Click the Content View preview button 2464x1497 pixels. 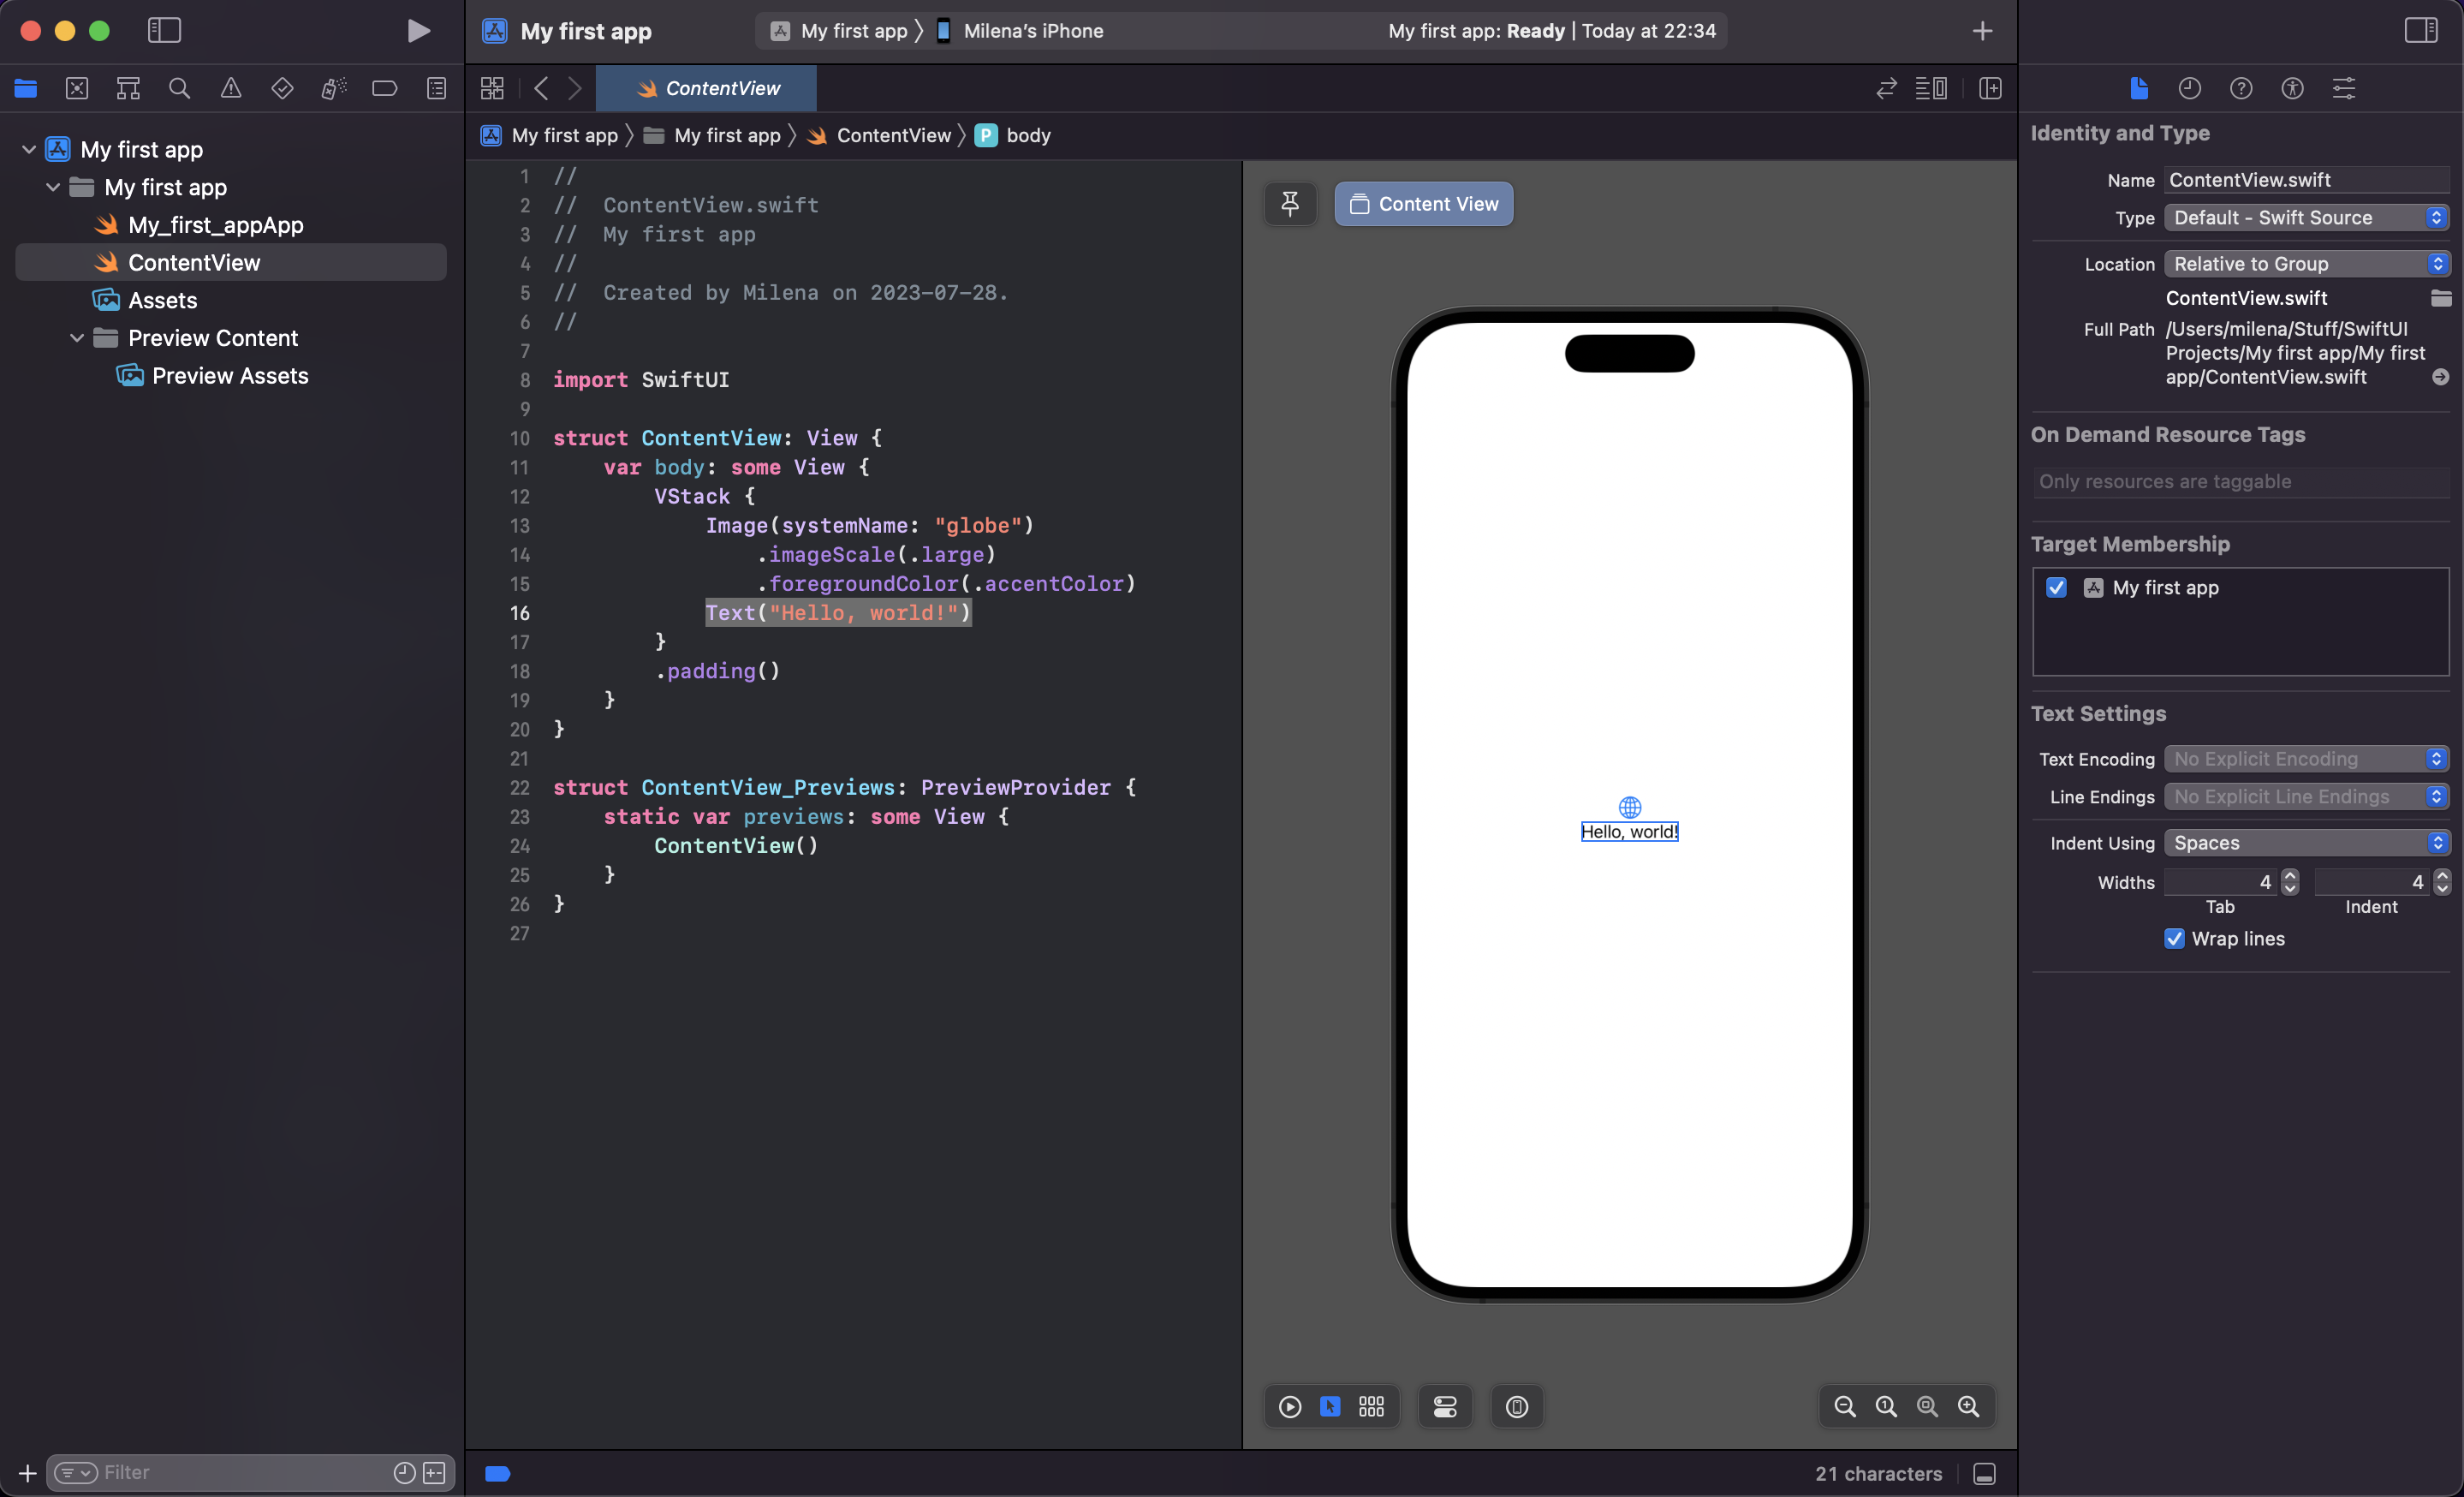point(1423,204)
